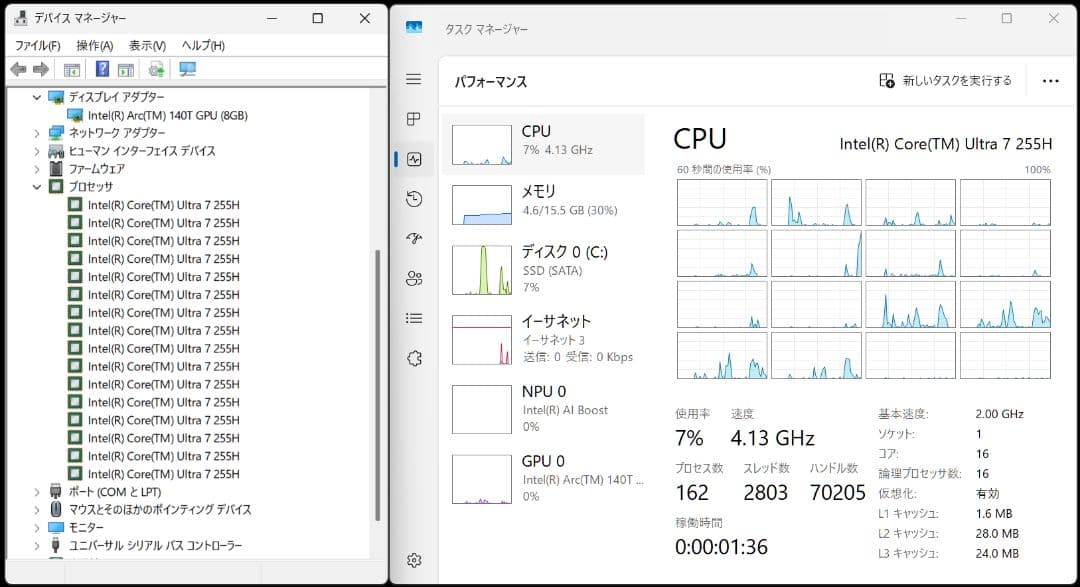
Task: Open the 表示(V) menu
Action: (x=147, y=45)
